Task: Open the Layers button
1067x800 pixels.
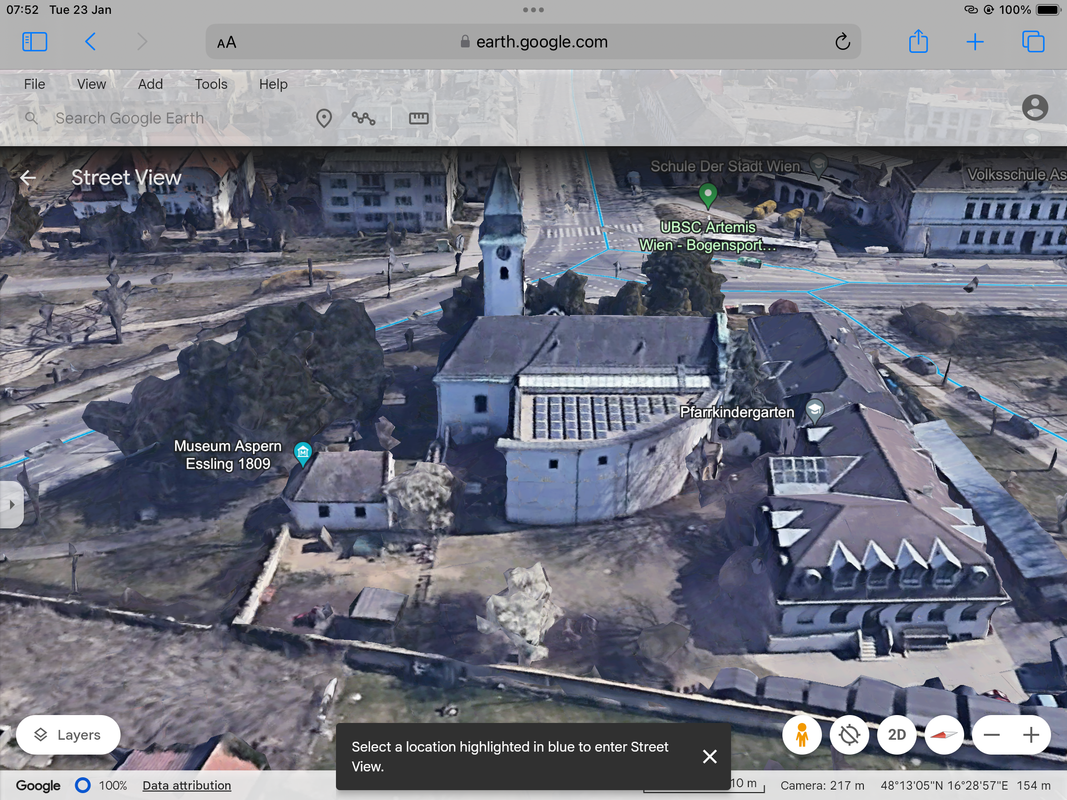Action: pos(68,735)
